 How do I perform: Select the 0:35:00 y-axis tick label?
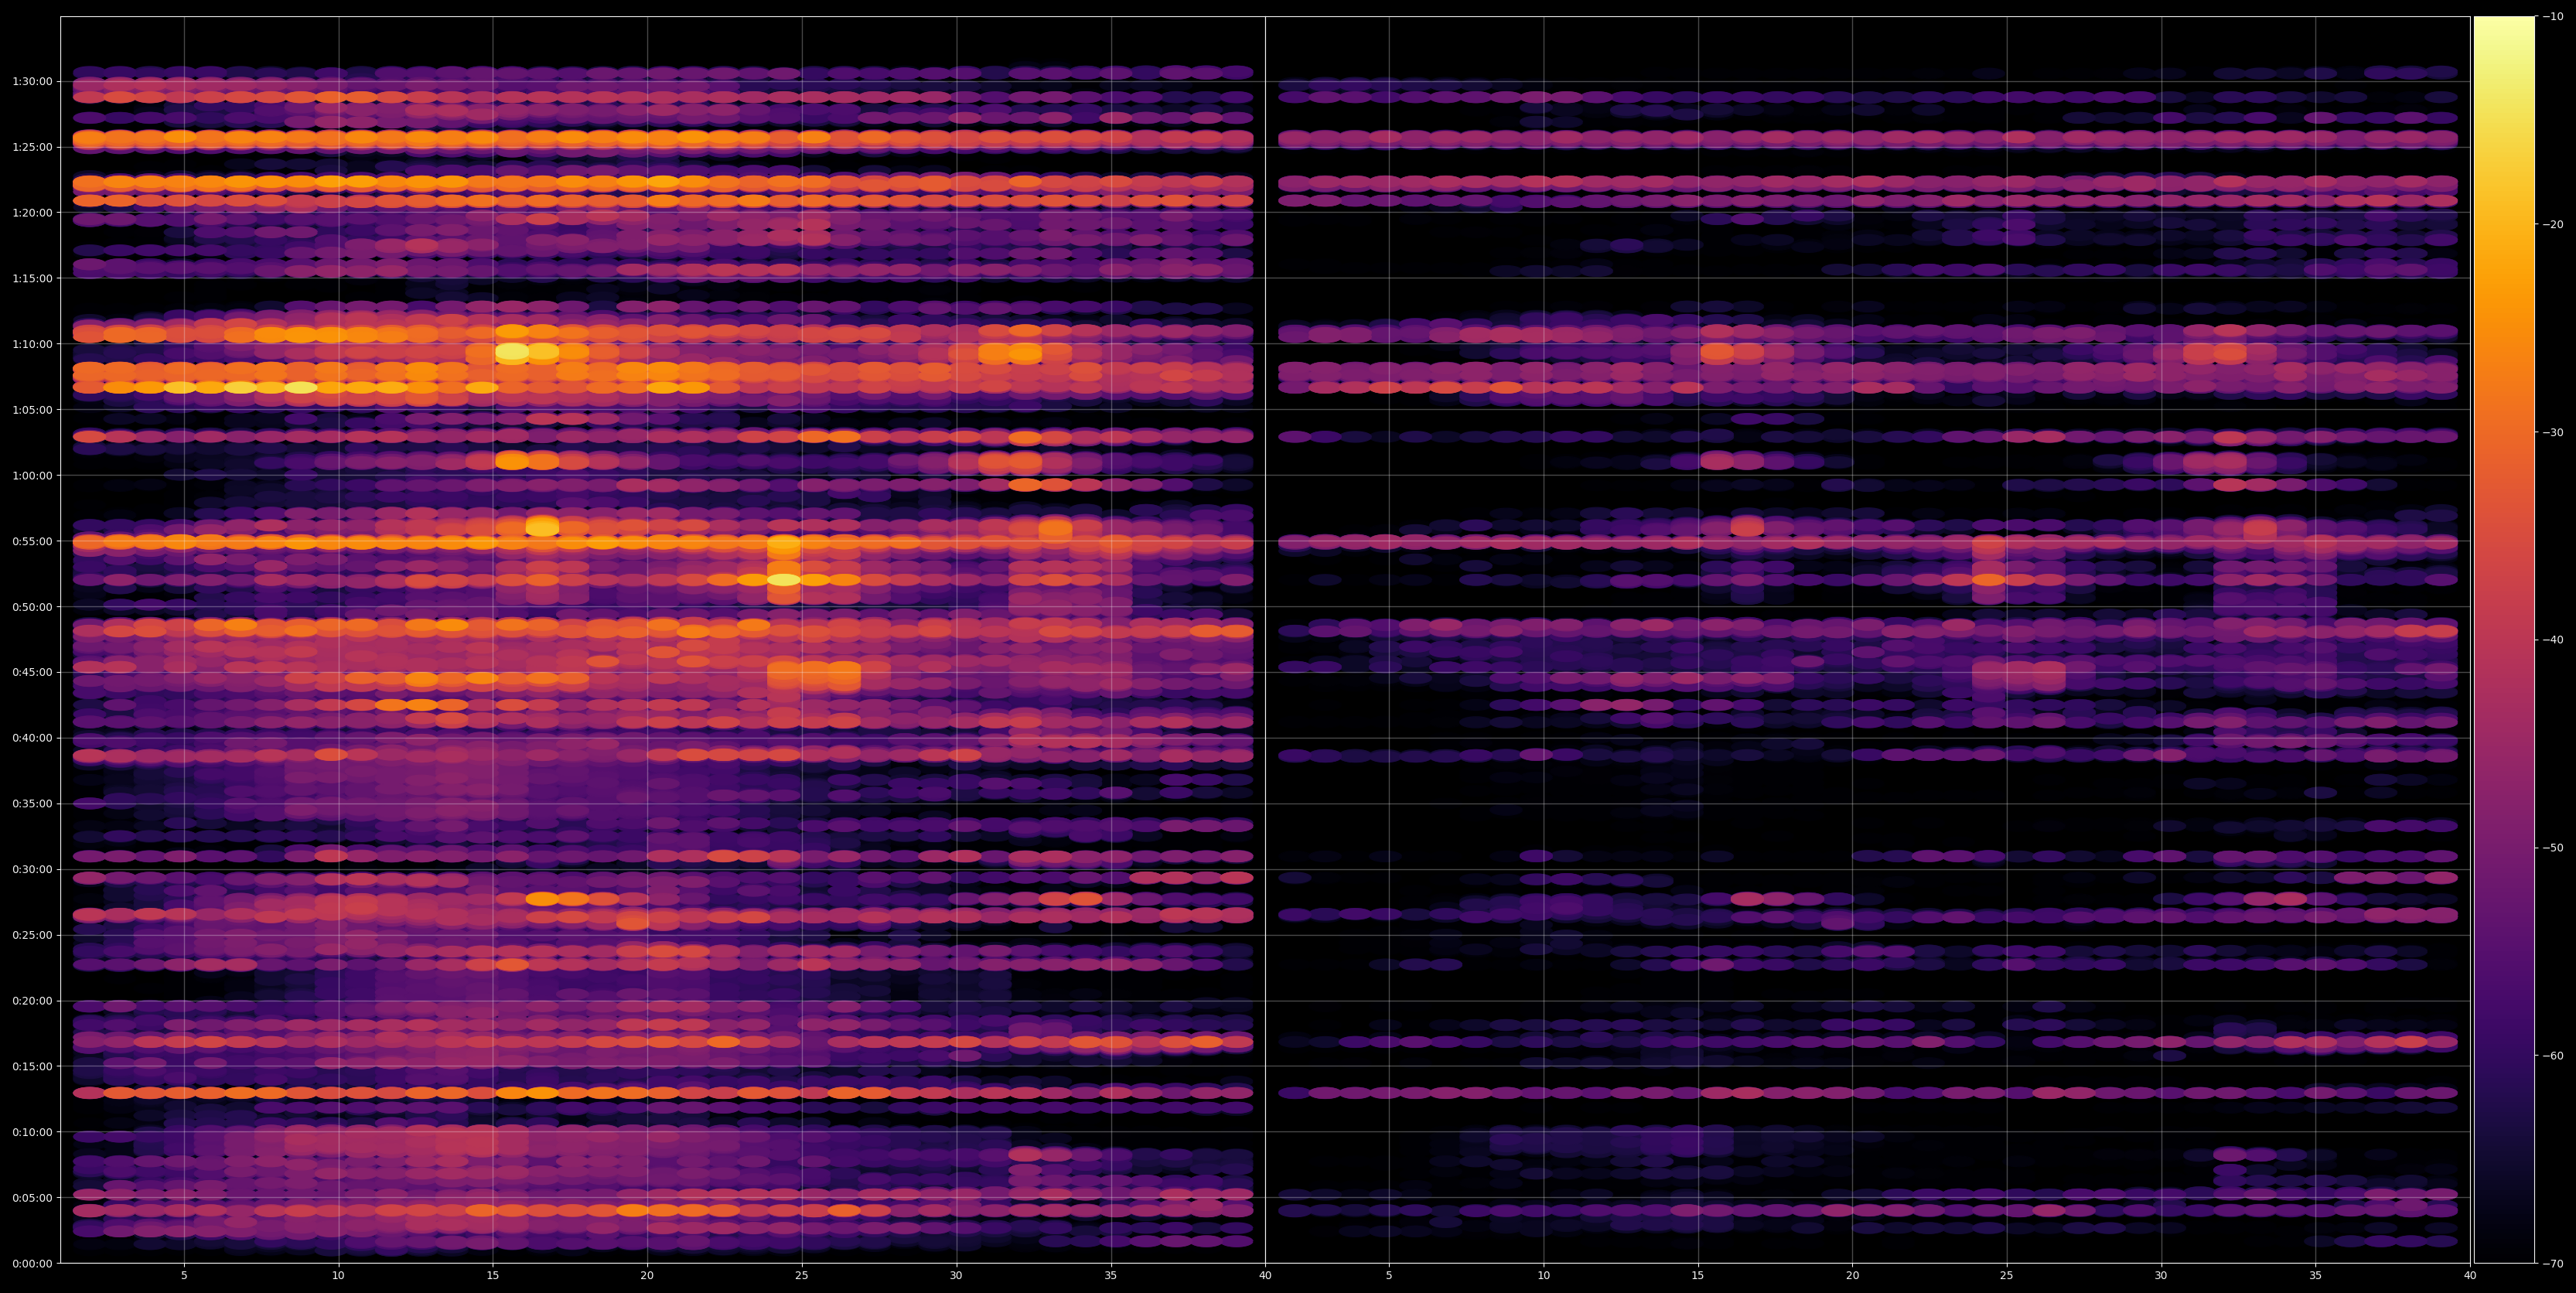click(x=32, y=804)
